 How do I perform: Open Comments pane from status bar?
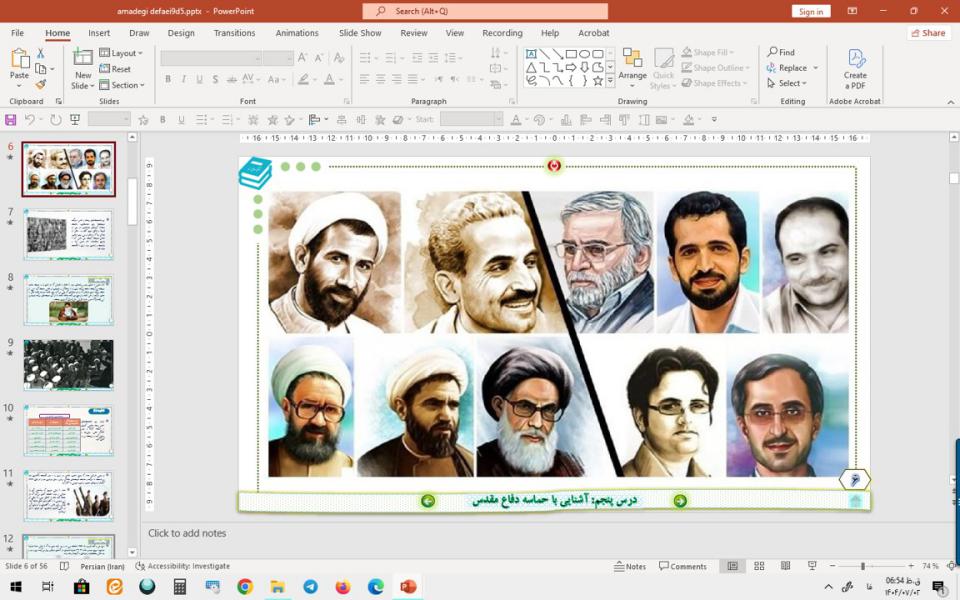683,566
